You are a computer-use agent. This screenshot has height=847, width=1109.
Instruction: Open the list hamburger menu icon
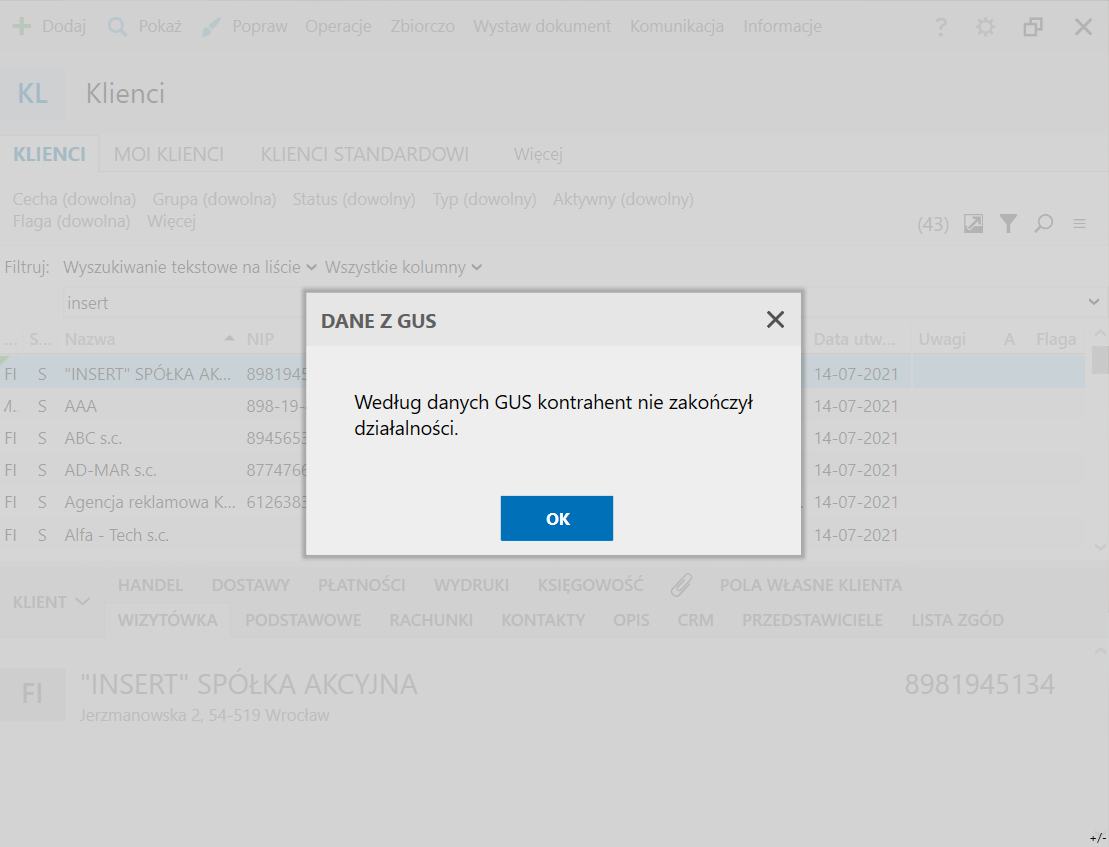click(x=1079, y=224)
